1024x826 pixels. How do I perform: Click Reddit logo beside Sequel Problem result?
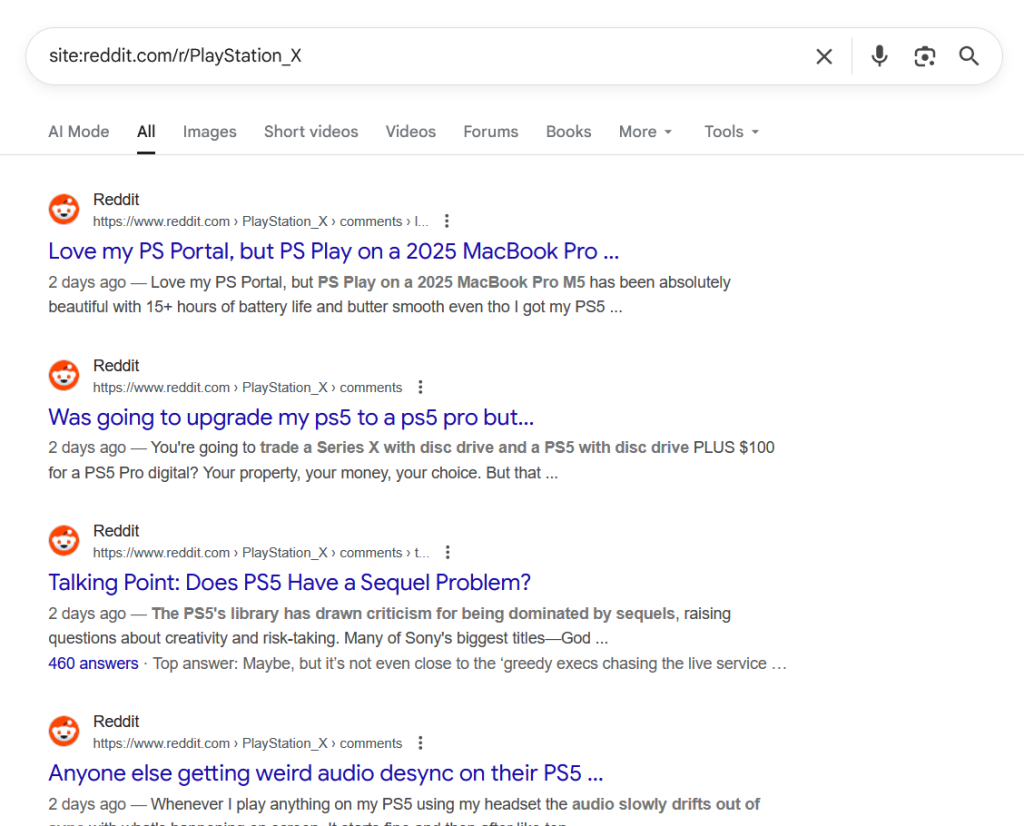[x=64, y=541]
